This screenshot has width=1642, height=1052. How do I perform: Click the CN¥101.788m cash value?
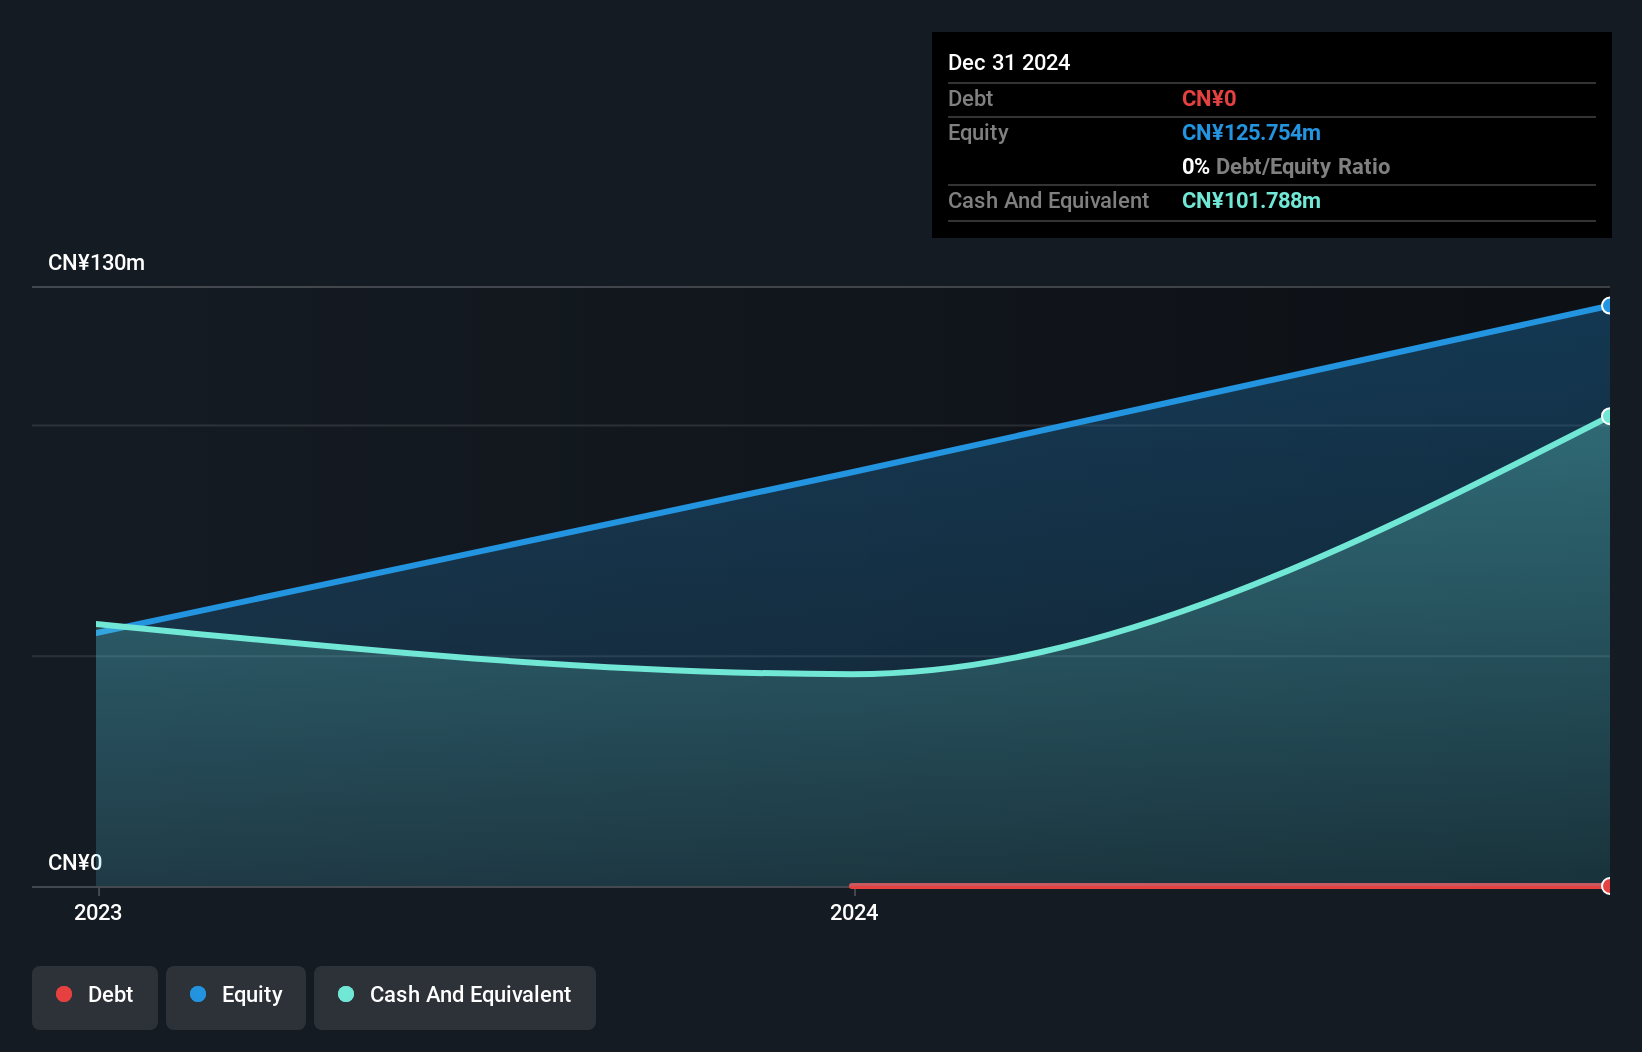tap(1251, 201)
